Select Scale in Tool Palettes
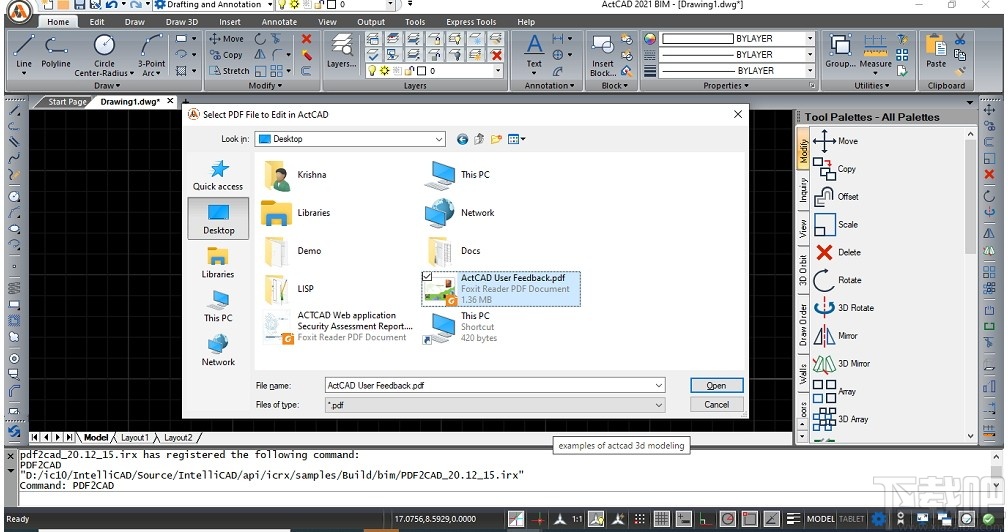The image size is (1008, 532). tap(835, 224)
